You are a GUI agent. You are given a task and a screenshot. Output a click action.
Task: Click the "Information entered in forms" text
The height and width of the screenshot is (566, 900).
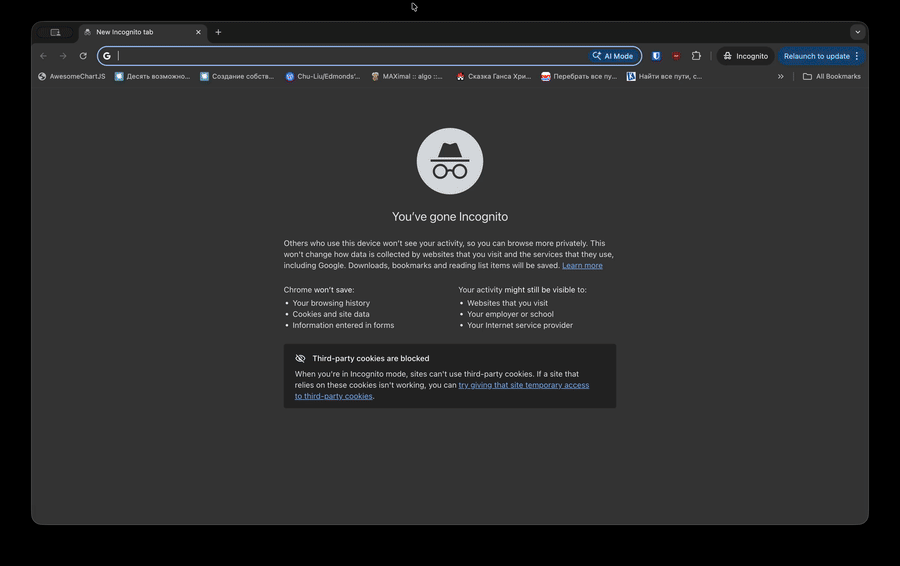[343, 325]
